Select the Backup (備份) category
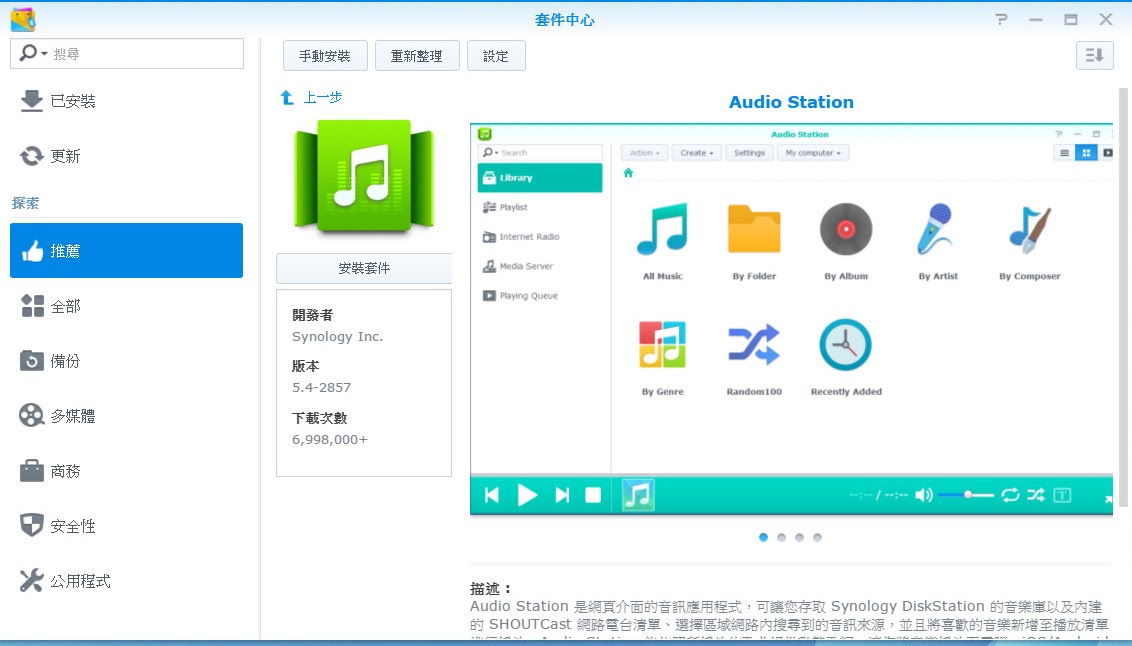The image size is (1132, 646). pos(126,361)
